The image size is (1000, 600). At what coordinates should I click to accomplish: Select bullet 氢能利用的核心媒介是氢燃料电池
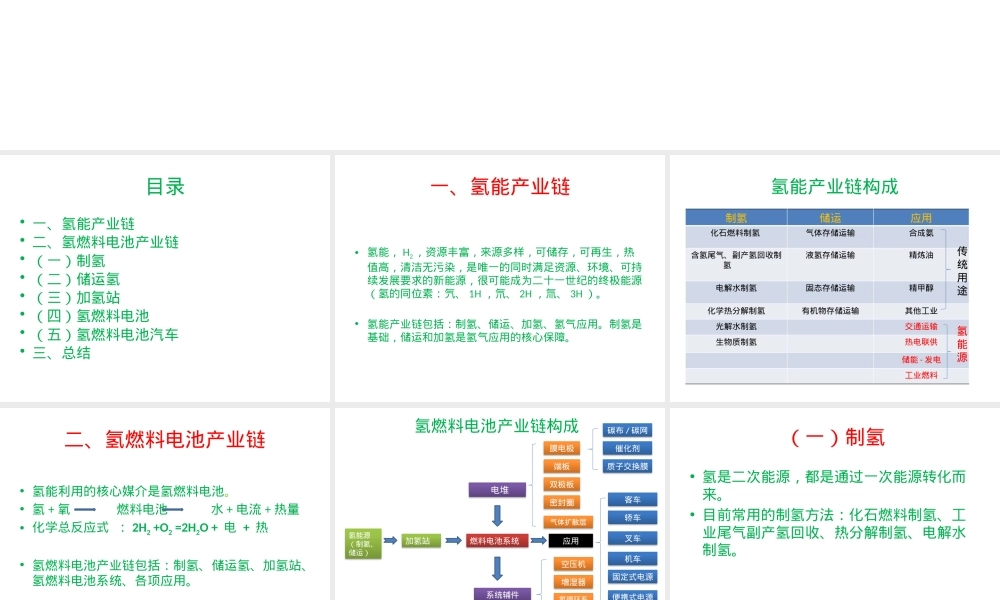point(131,491)
